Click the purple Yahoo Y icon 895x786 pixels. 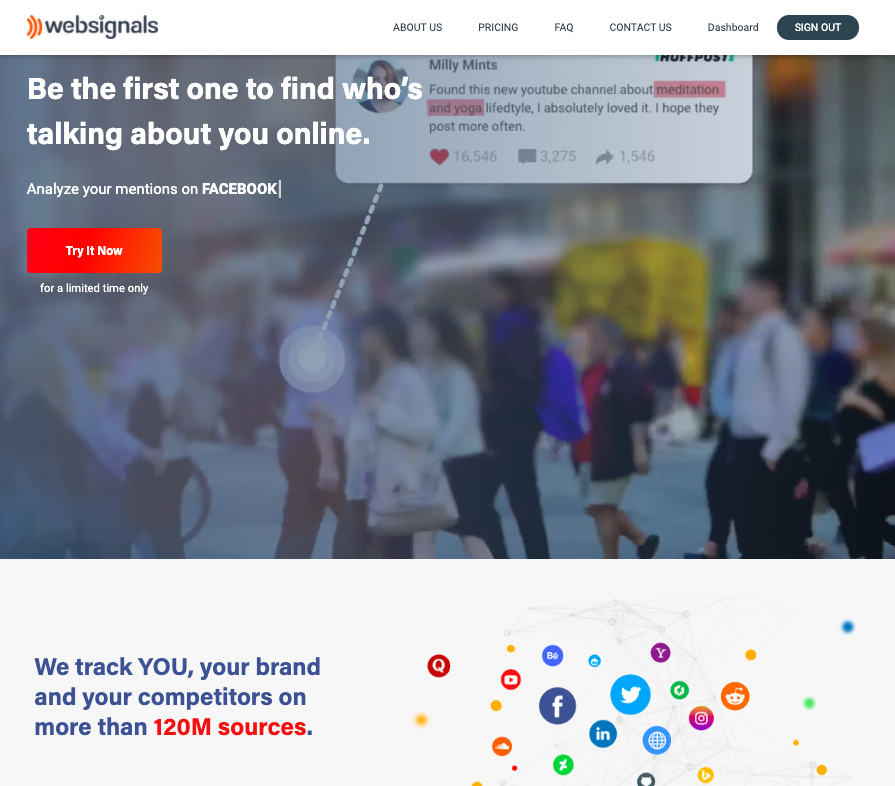tap(660, 652)
